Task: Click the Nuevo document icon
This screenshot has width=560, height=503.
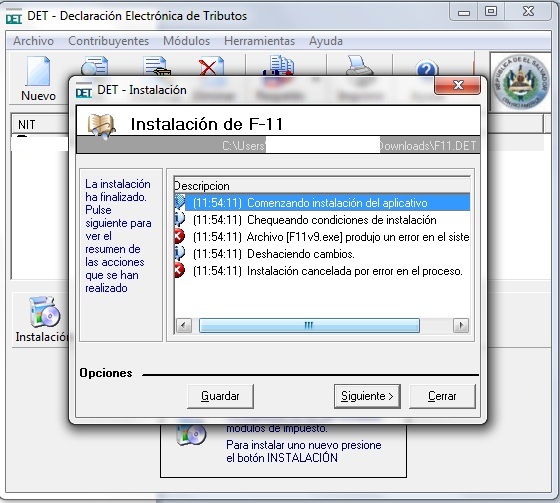Action: click(38, 71)
